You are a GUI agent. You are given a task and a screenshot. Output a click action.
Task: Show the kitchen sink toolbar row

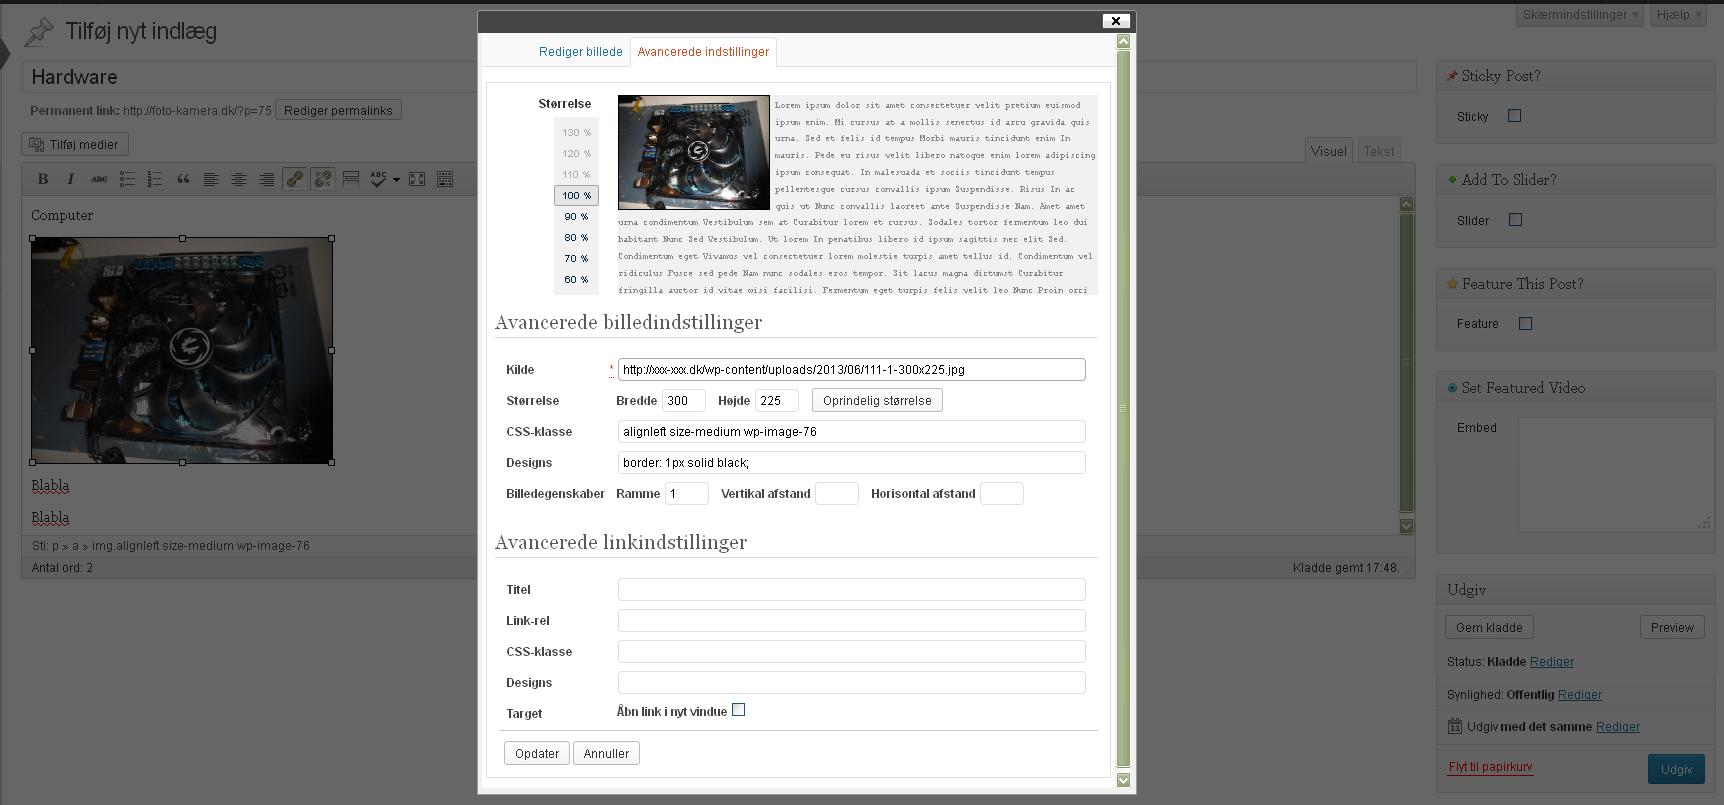point(445,179)
